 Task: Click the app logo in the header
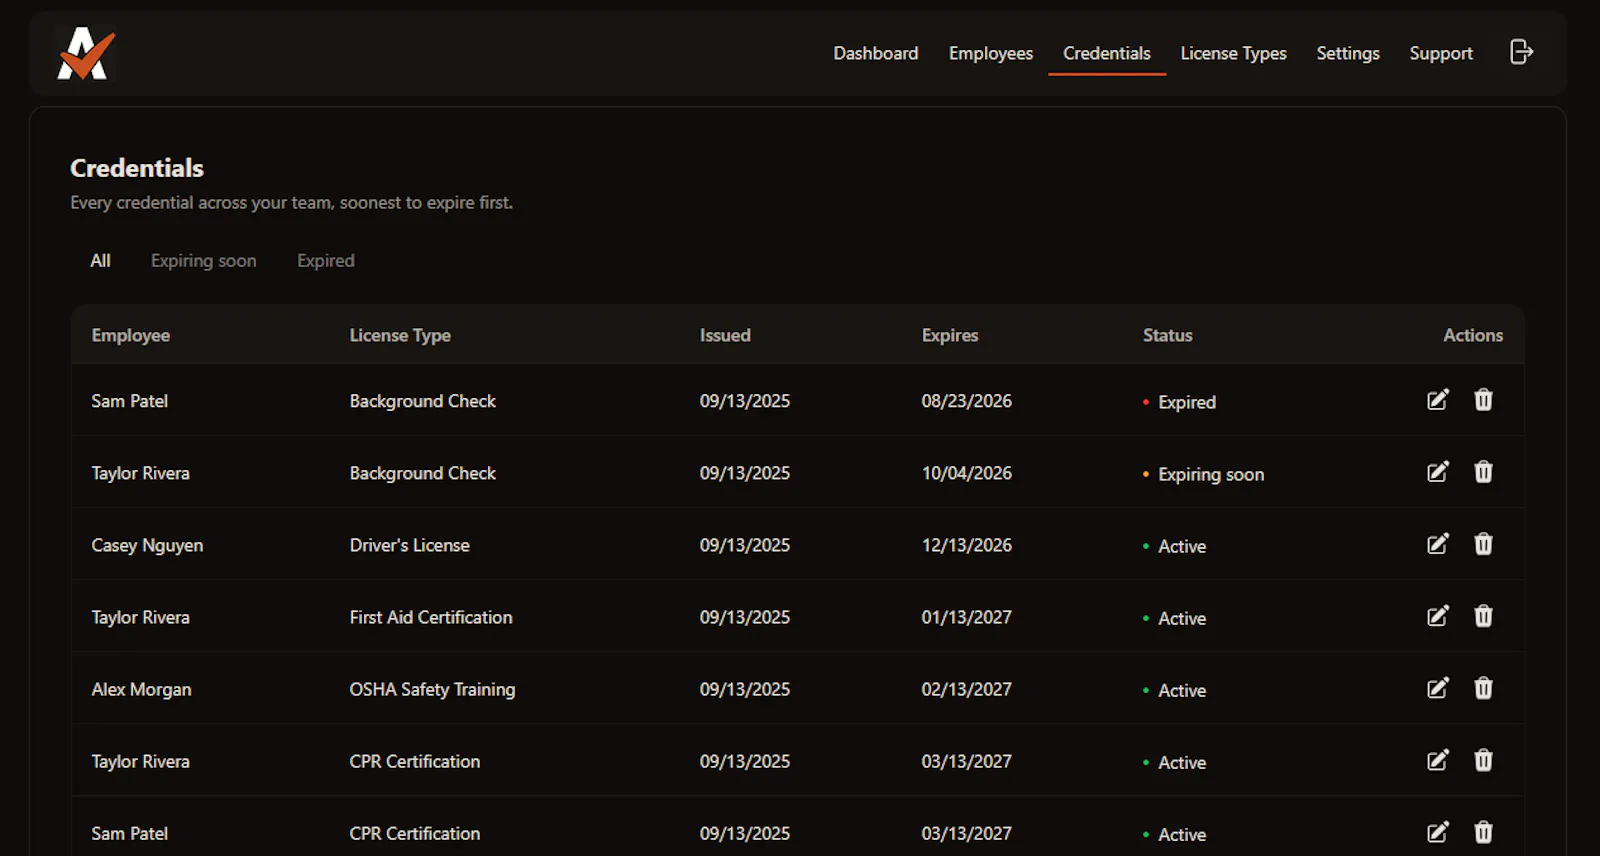(x=86, y=53)
